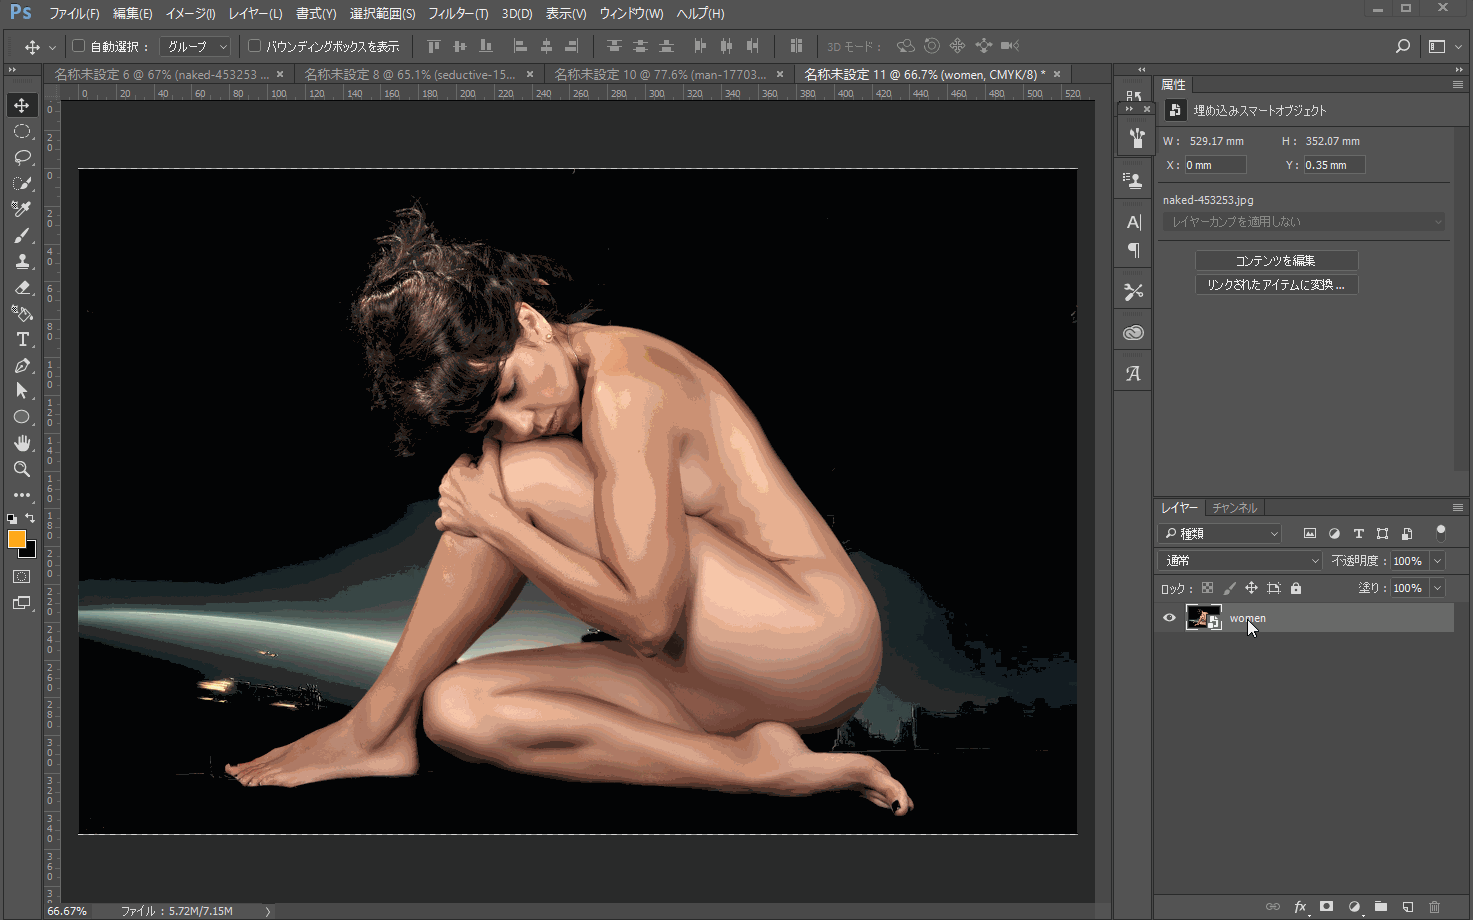Viewport: 1473px width, 920px height.
Task: Select the Eyedropper tool
Action: [x=22, y=209]
